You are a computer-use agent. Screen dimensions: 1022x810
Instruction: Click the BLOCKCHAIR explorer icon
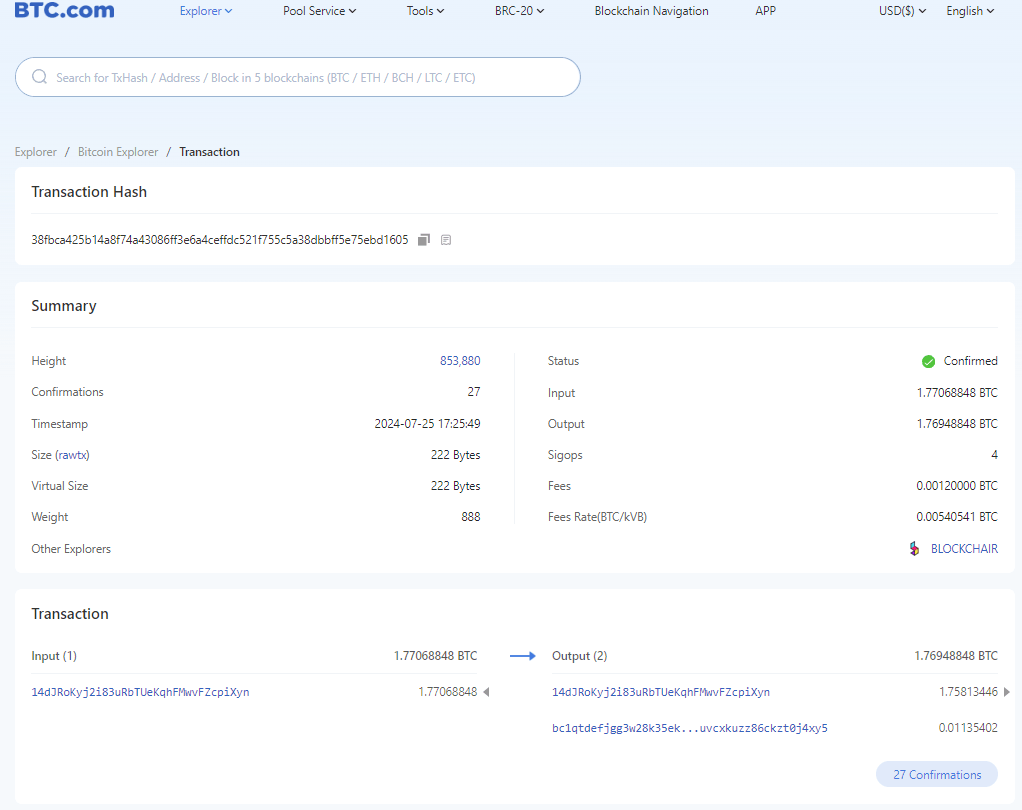click(913, 548)
